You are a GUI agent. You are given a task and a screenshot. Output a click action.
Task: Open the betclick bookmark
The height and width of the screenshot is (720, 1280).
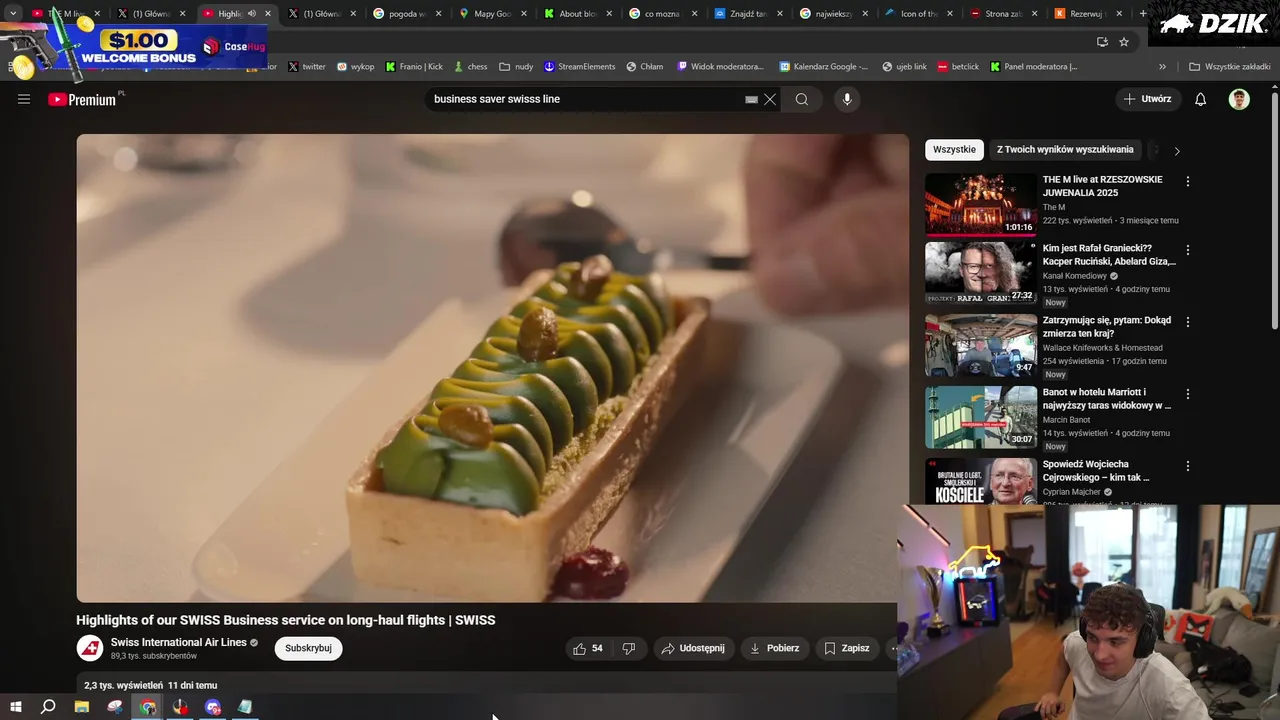(958, 67)
